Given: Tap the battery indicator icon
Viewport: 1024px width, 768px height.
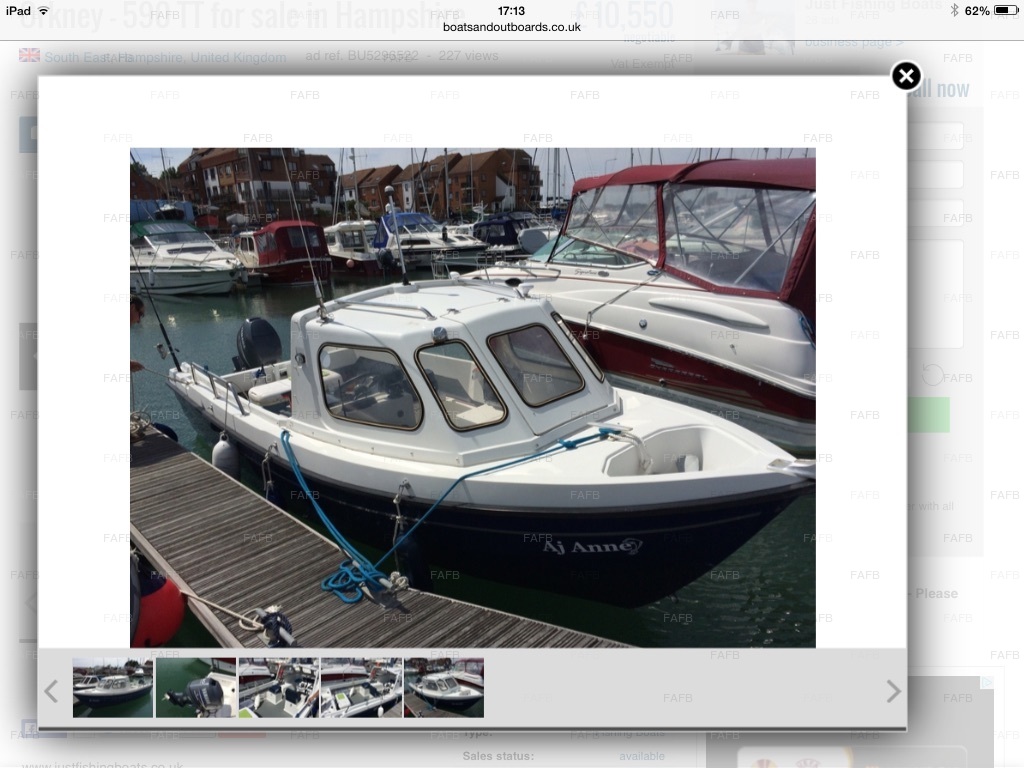Looking at the screenshot, I should (x=1005, y=11).
